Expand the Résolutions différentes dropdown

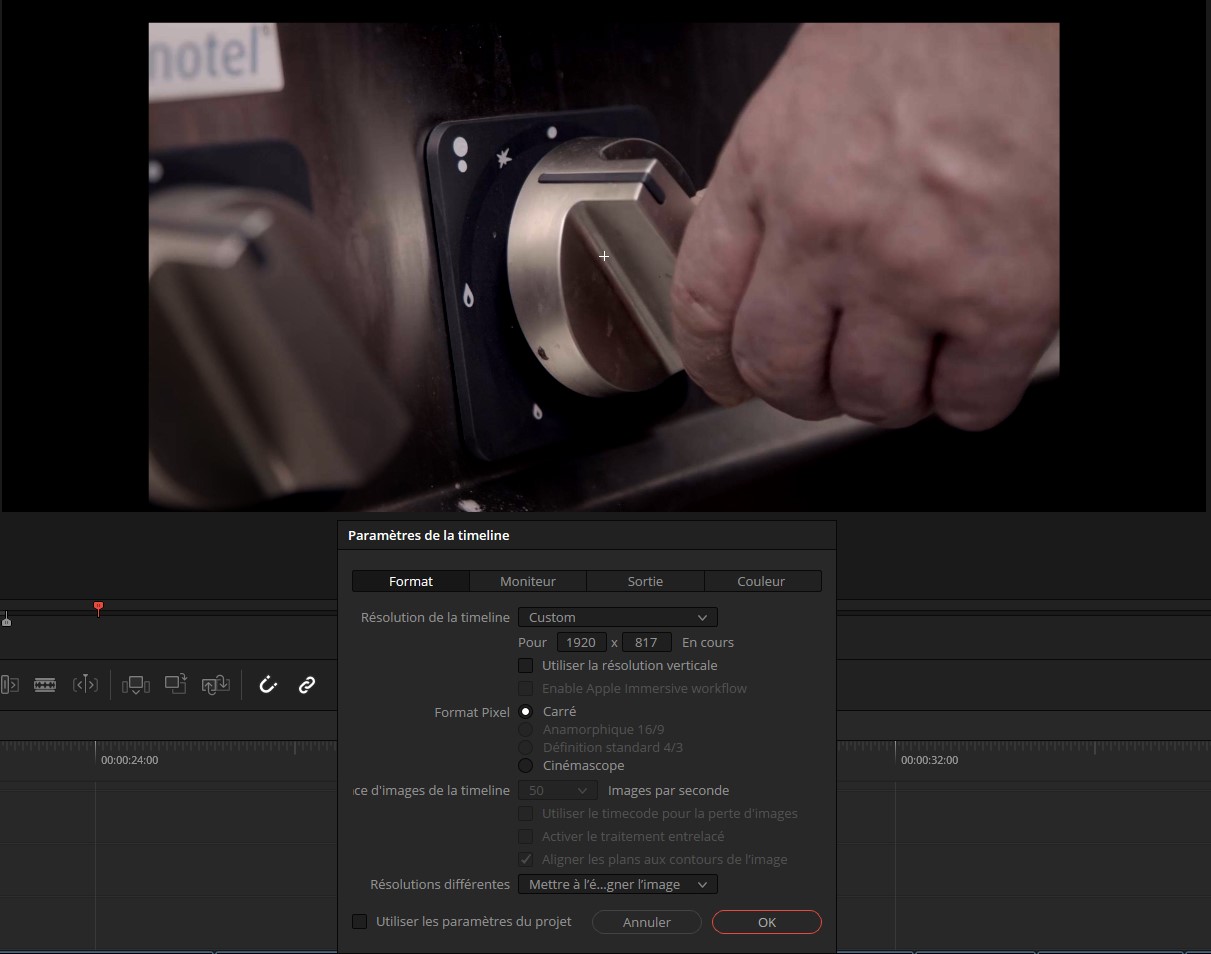[617, 885]
